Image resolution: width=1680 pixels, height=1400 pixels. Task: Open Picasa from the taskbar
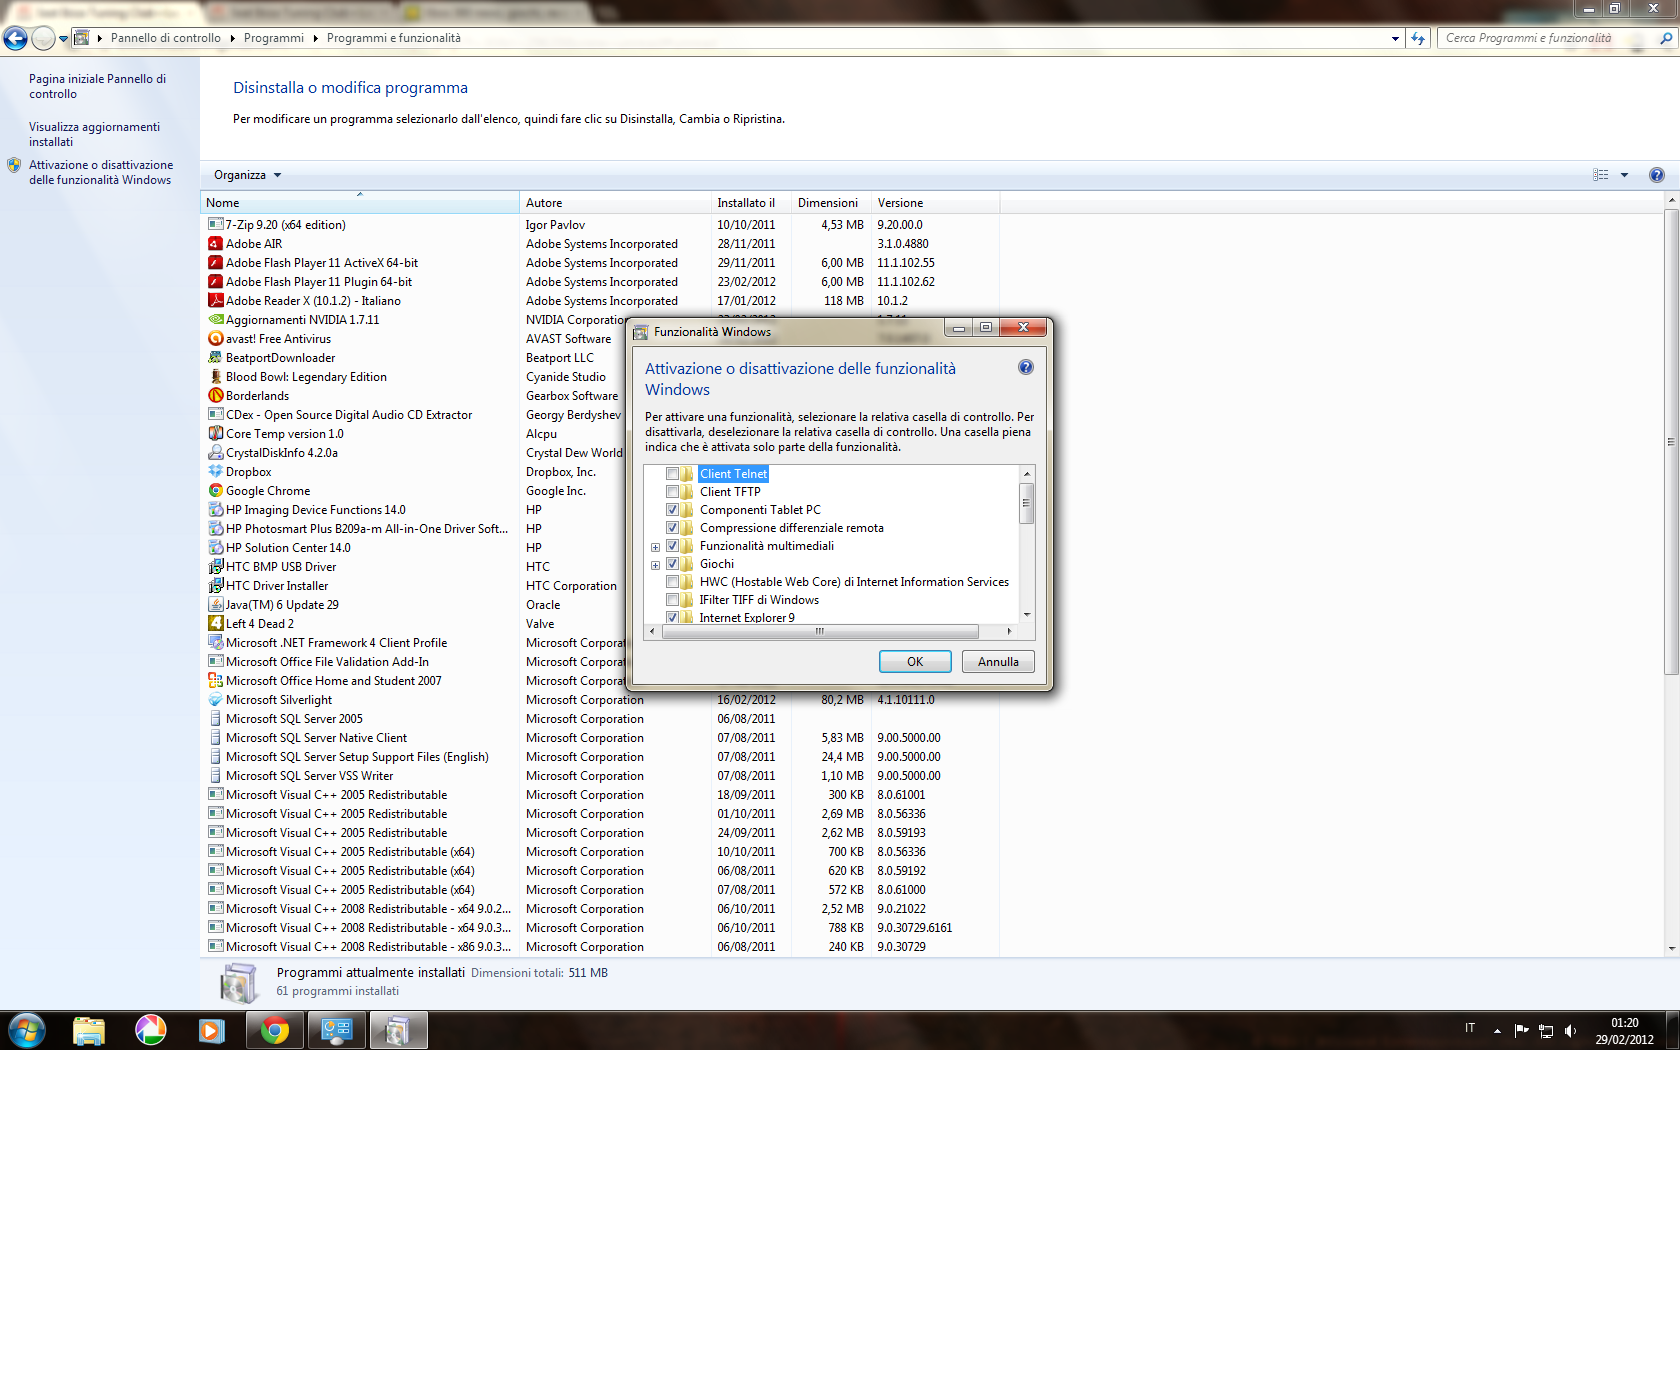pos(151,1030)
